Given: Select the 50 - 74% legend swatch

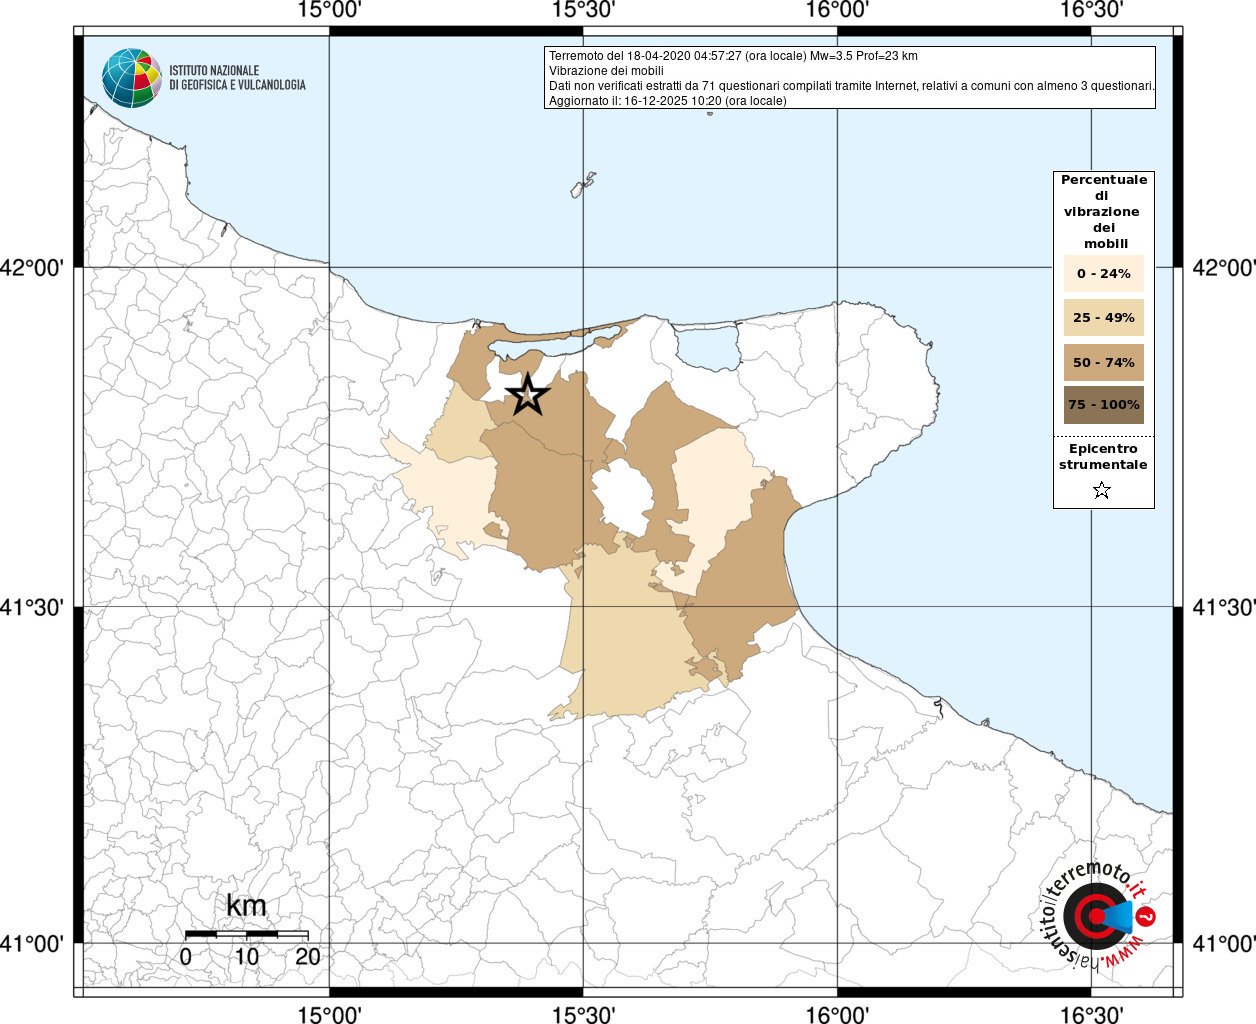Looking at the screenshot, I should (1103, 362).
